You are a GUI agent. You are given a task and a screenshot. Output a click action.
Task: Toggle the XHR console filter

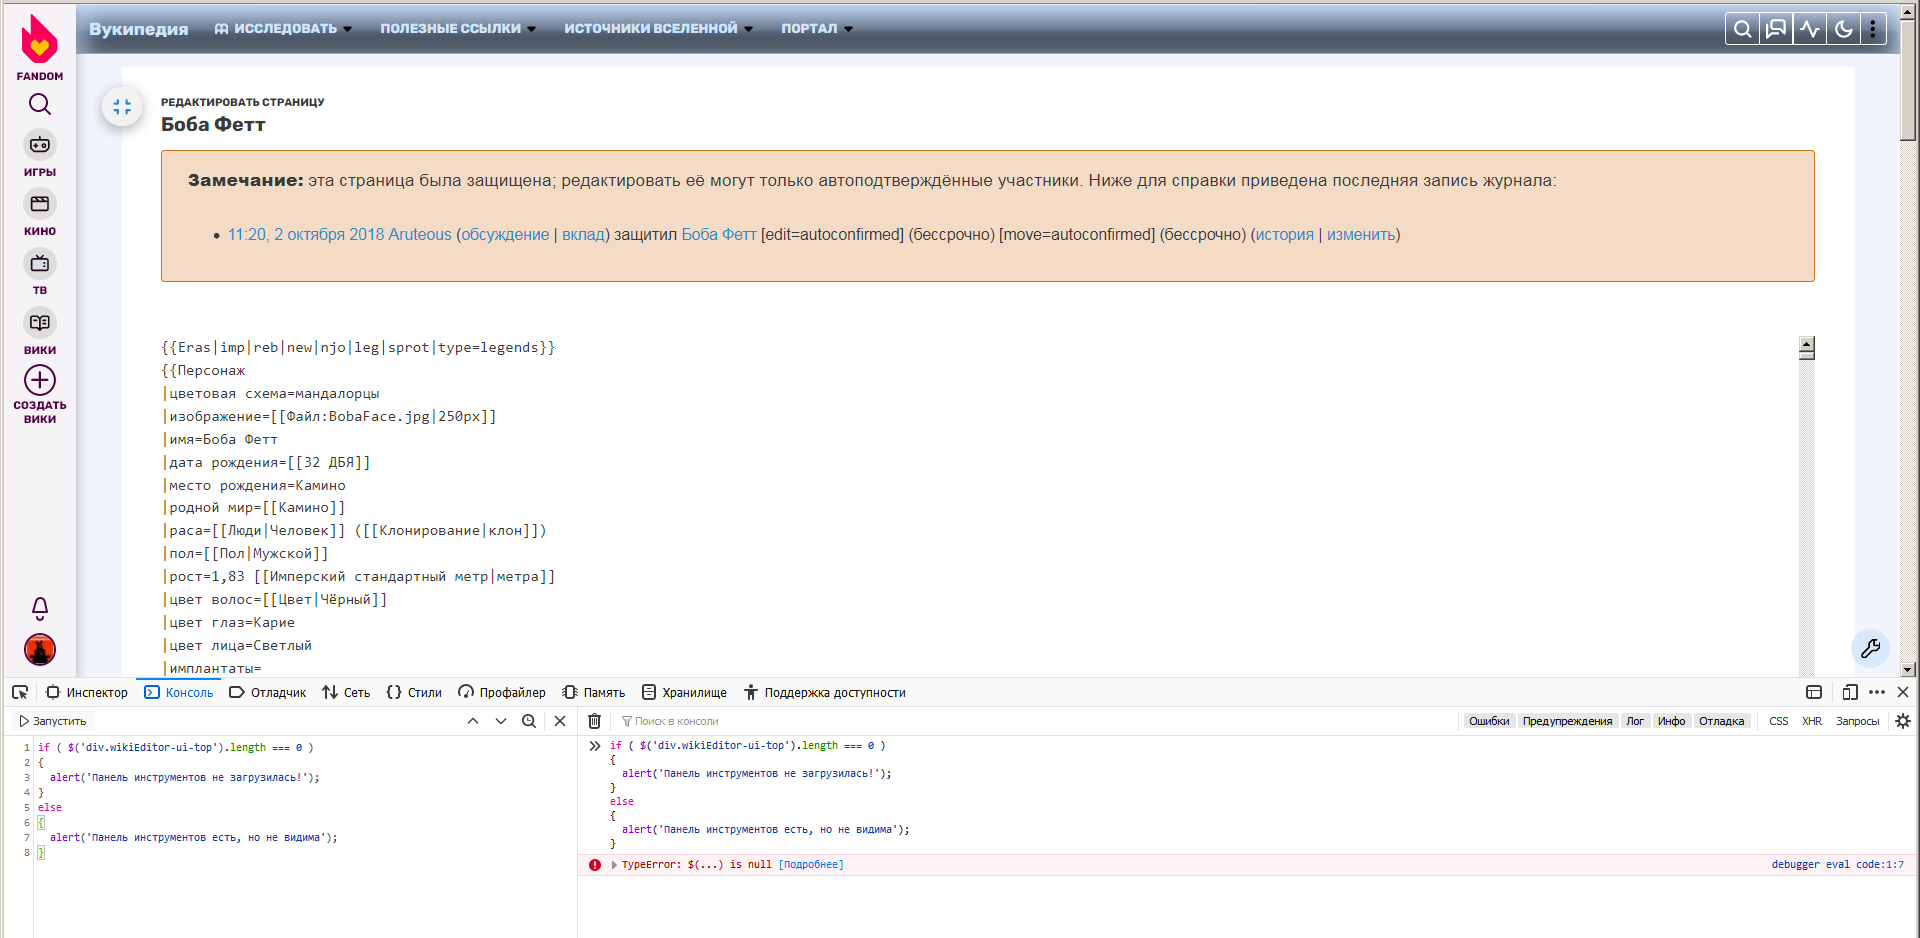pyautogui.click(x=1812, y=721)
